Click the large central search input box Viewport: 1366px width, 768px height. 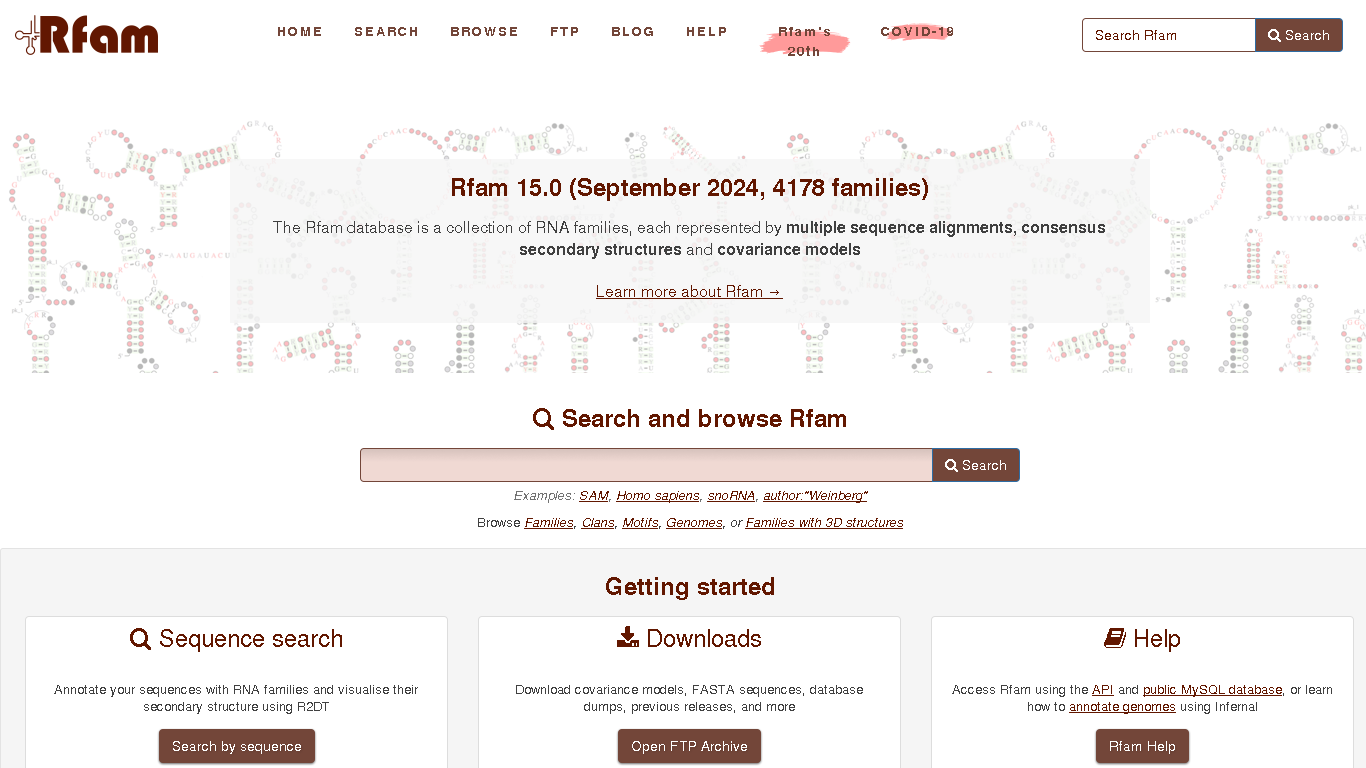pos(646,465)
